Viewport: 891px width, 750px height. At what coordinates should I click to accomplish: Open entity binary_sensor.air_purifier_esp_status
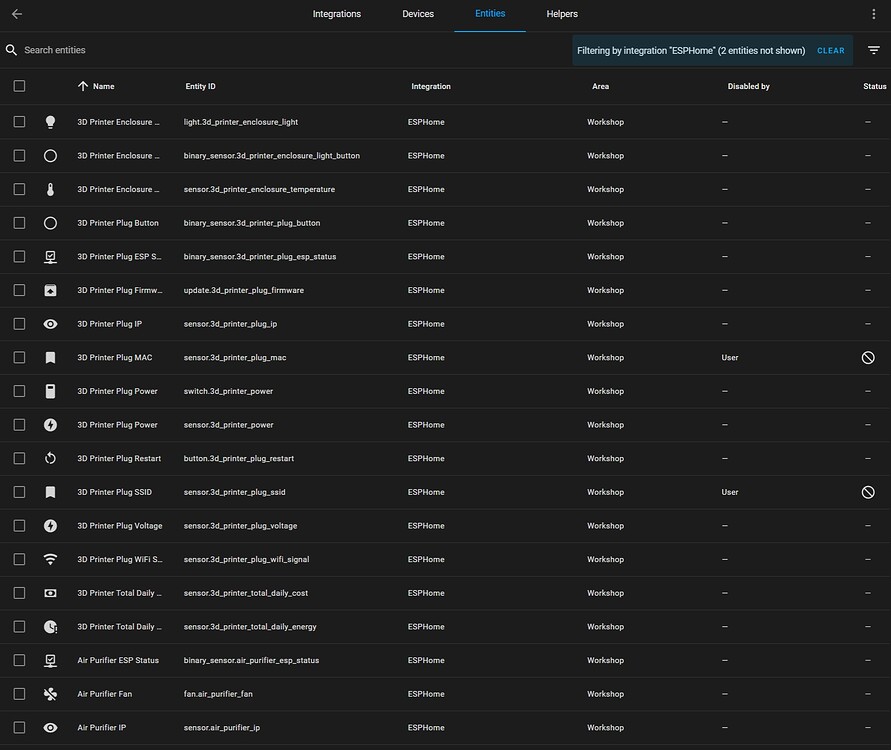point(251,660)
